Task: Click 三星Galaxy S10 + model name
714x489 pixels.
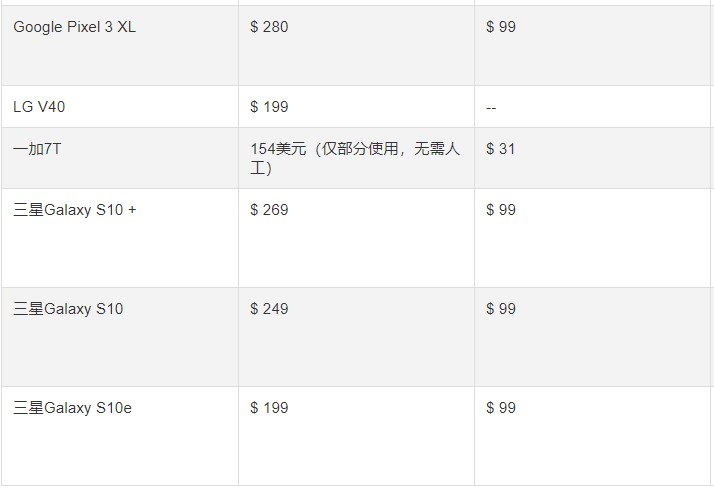Action: point(75,210)
